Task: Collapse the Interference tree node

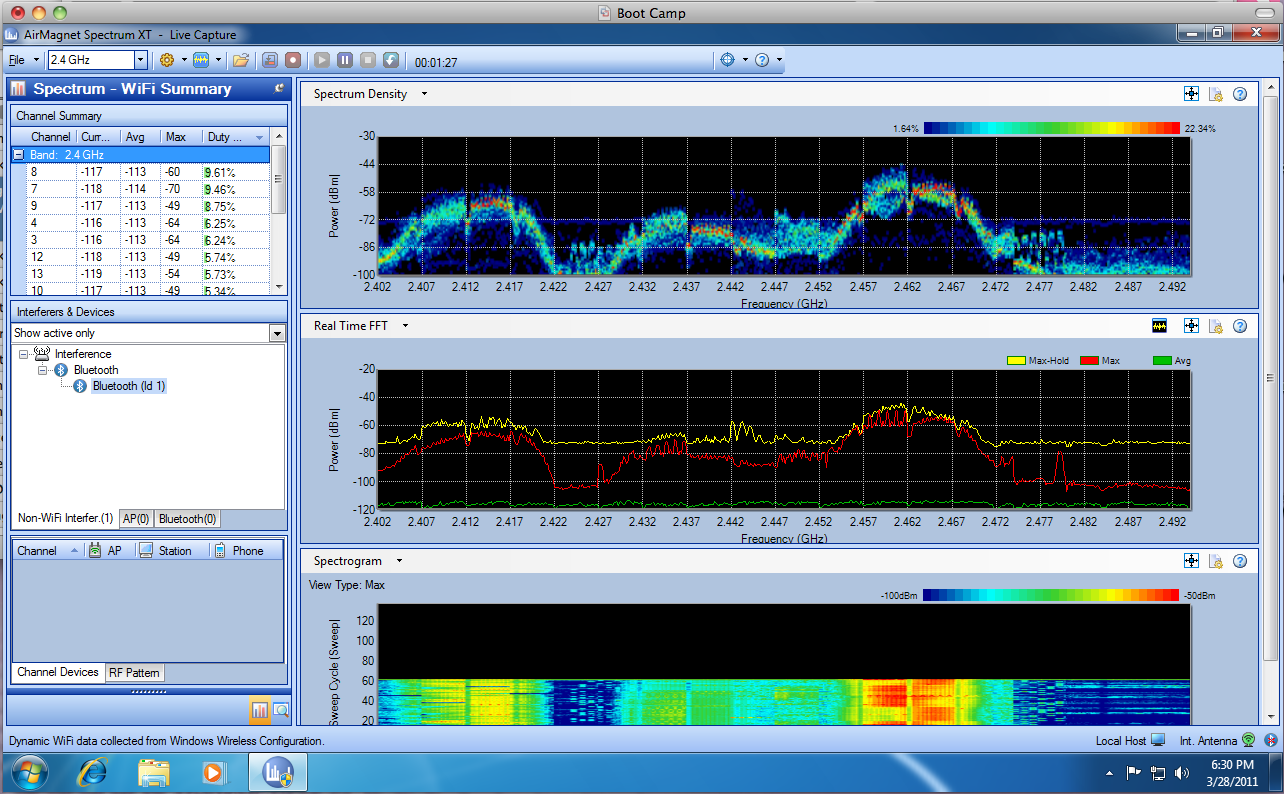Action: 24,354
